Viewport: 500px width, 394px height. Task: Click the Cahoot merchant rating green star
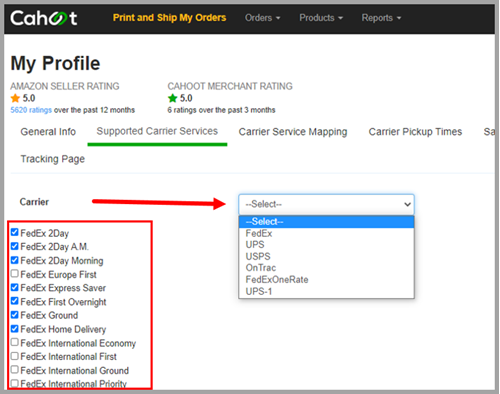(x=173, y=98)
